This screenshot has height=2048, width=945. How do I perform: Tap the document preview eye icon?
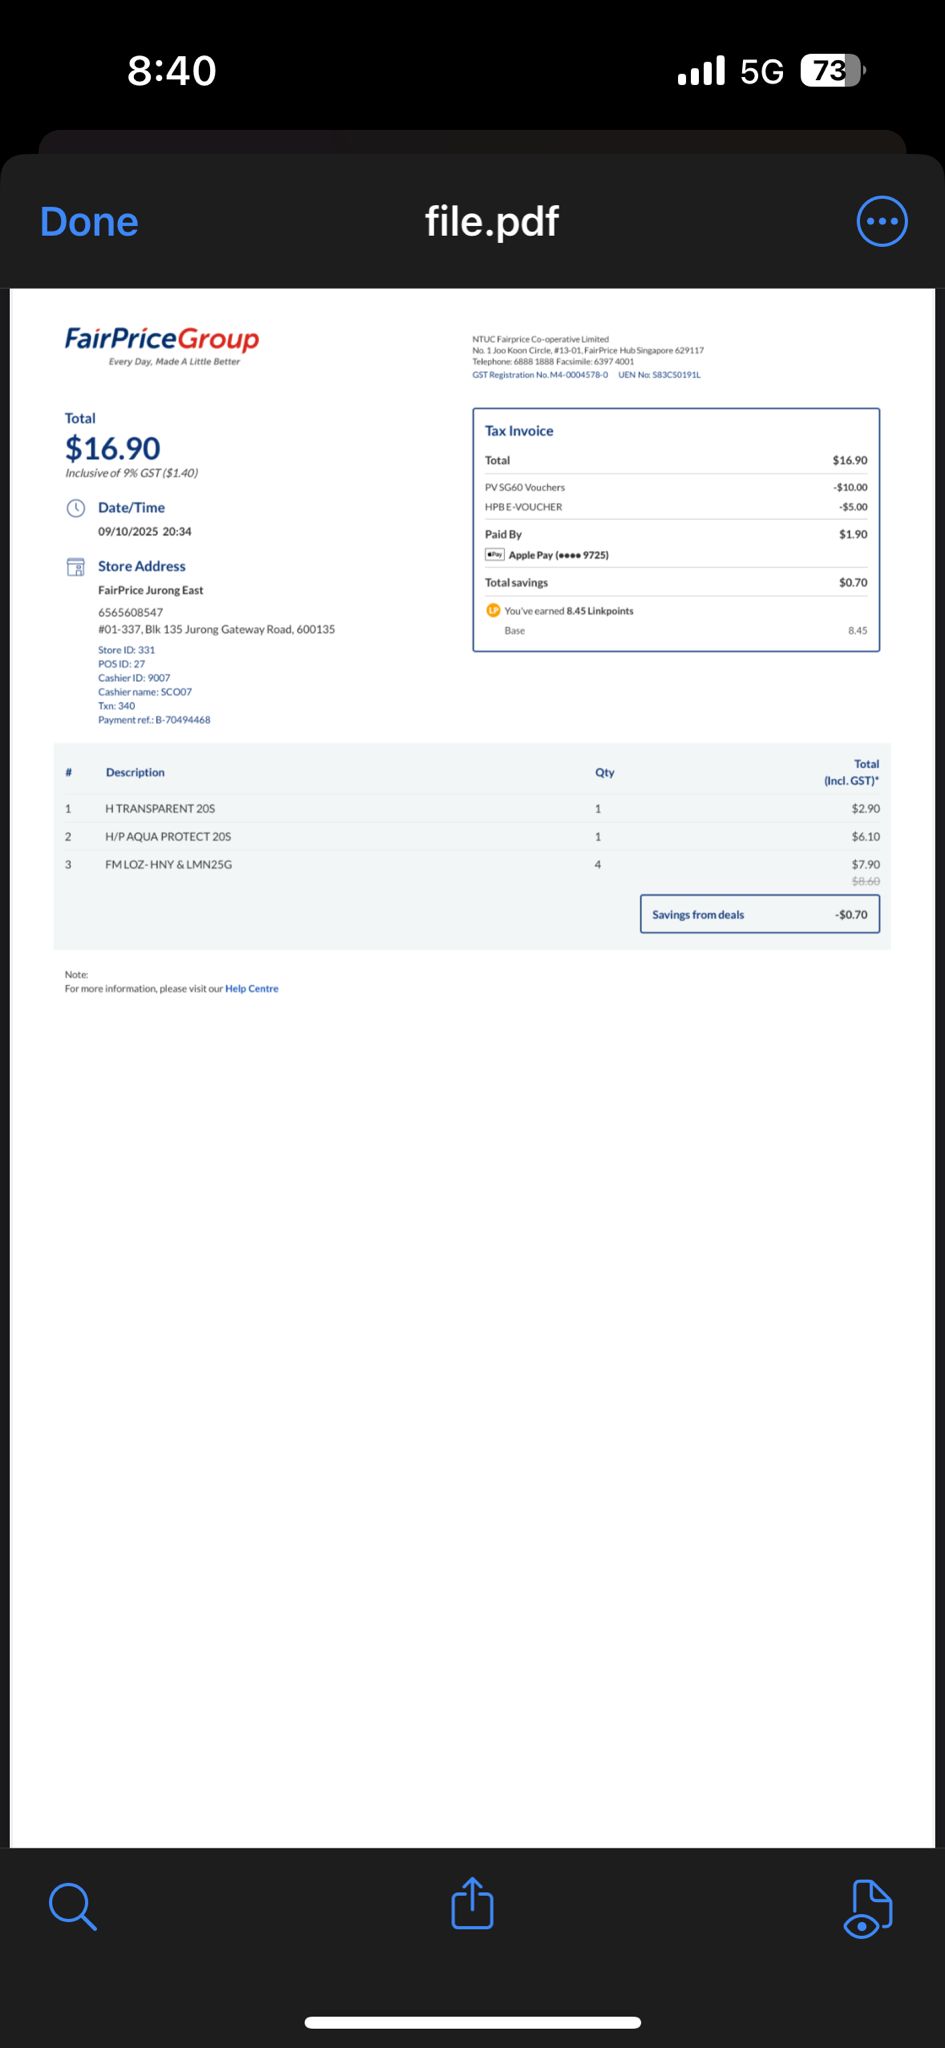click(868, 1908)
